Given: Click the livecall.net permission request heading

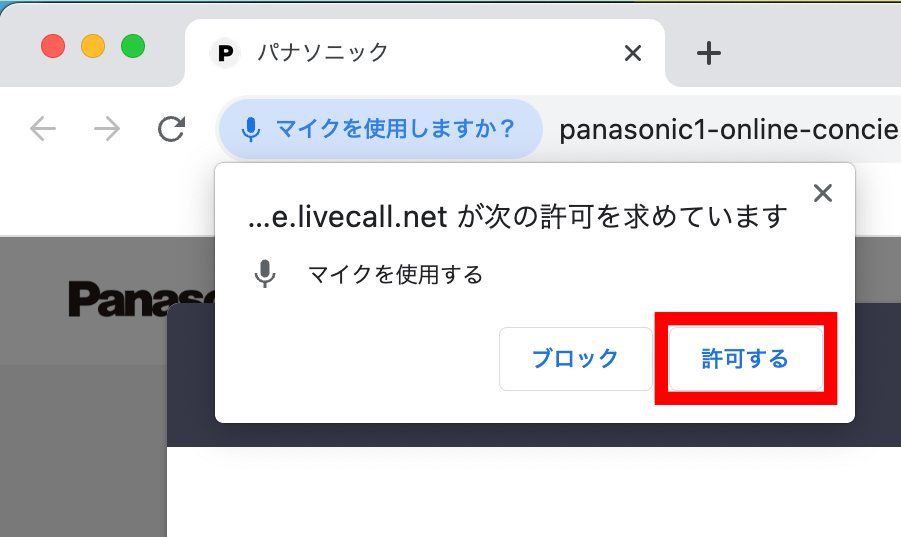Looking at the screenshot, I should click(x=517, y=217).
